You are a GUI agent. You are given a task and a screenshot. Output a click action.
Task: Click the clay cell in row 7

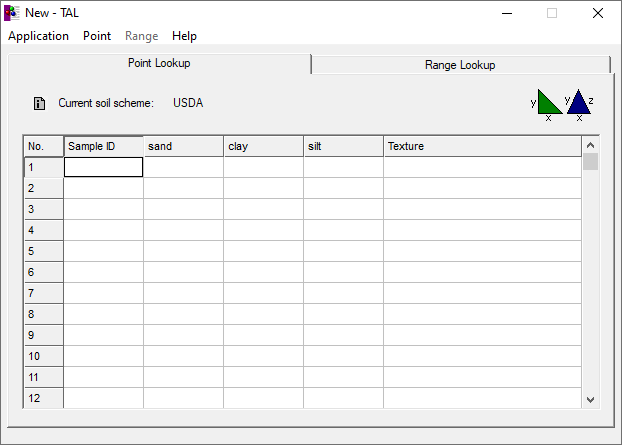click(264, 293)
